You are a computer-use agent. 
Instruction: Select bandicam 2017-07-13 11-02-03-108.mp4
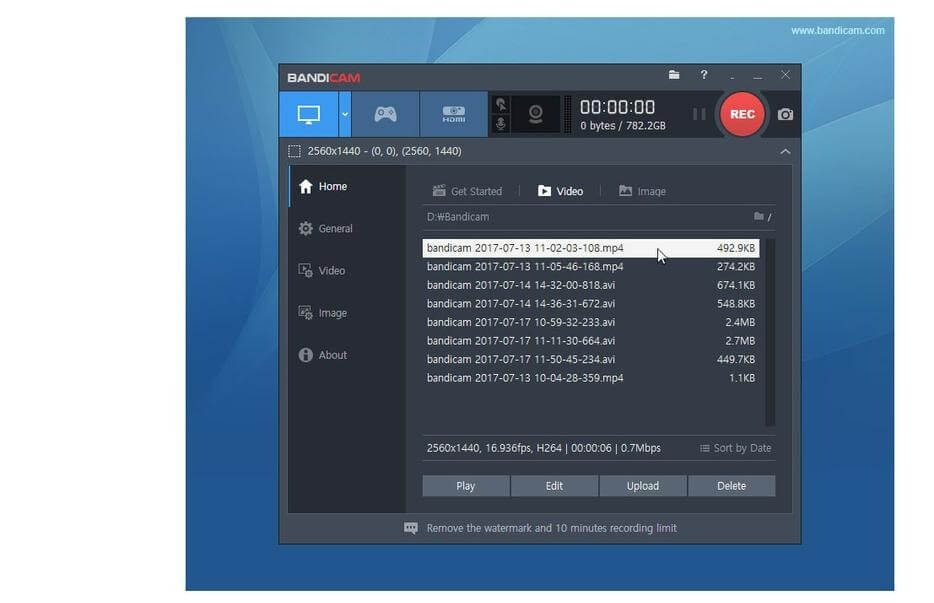coord(591,248)
